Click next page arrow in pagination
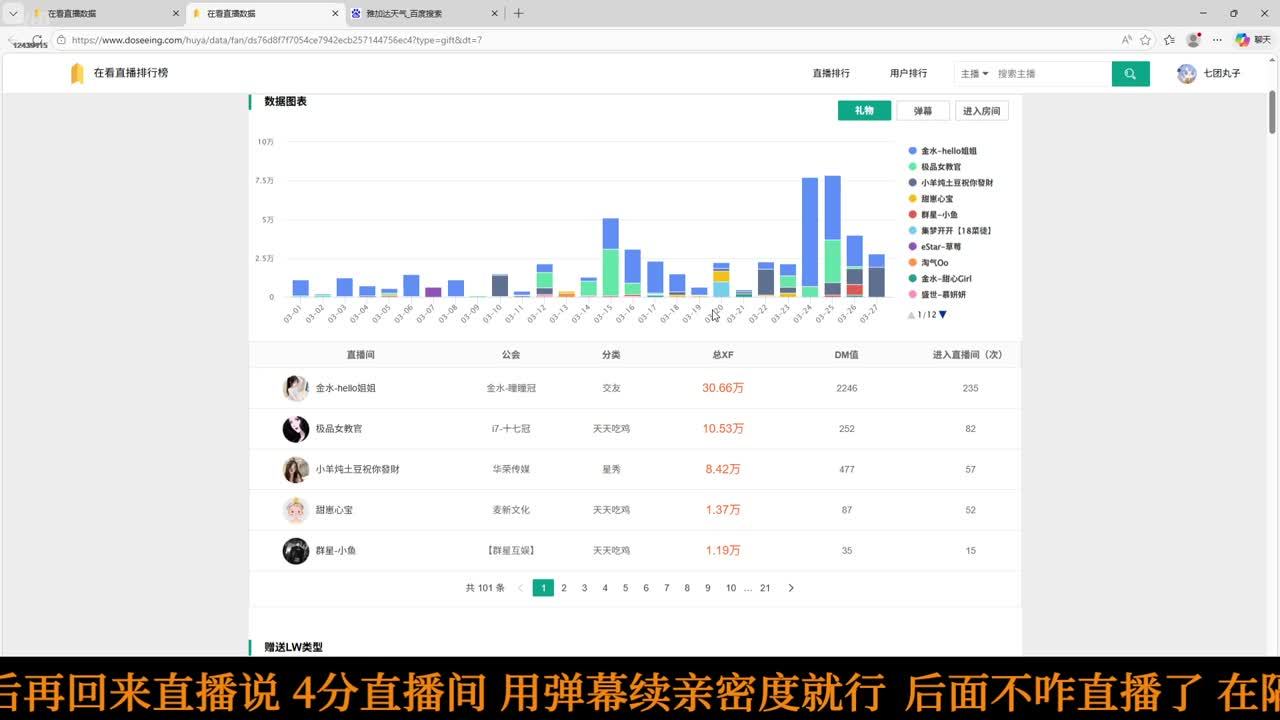The height and width of the screenshot is (720, 1280). (791, 588)
